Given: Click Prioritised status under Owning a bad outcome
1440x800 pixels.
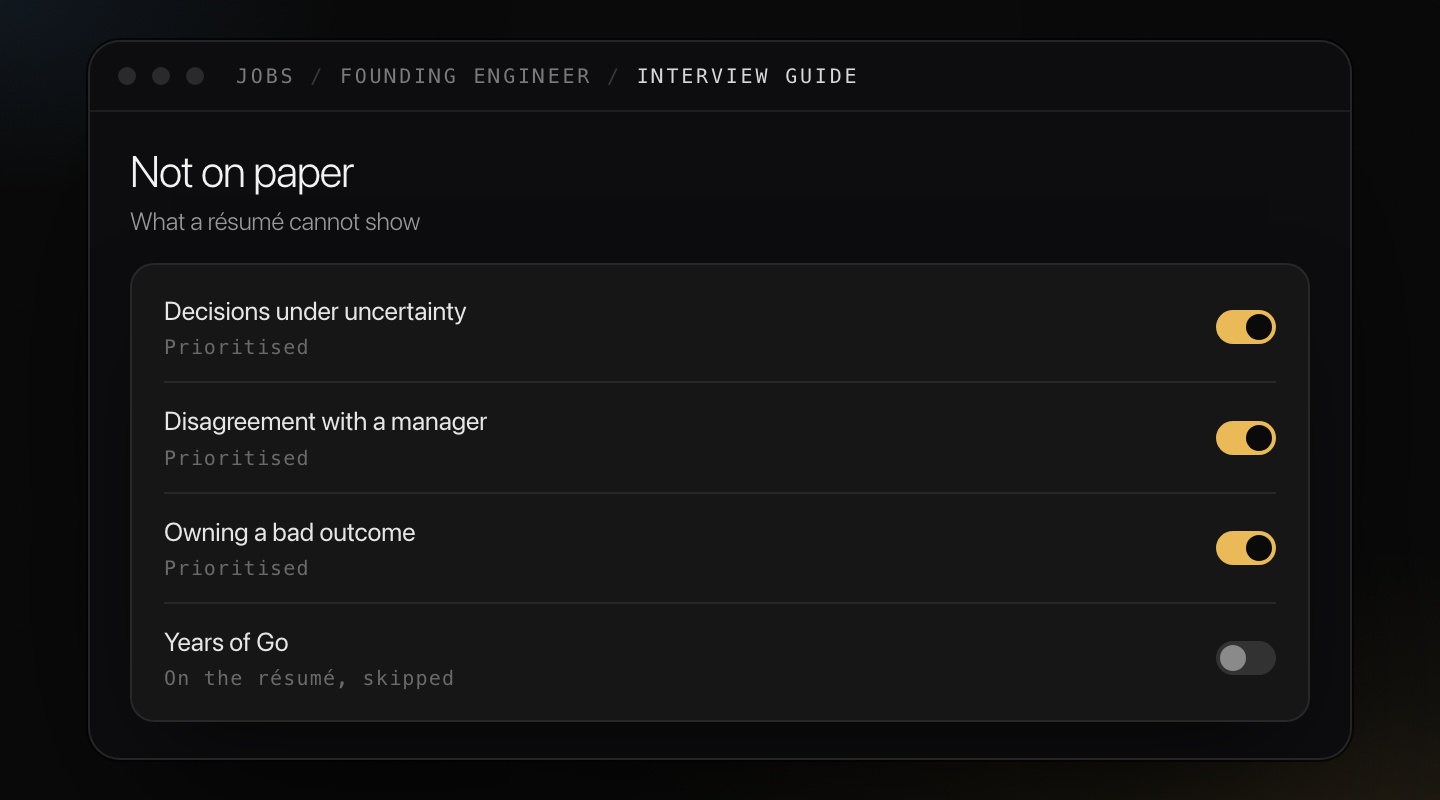Looking at the screenshot, I should pyautogui.click(x=236, y=568).
